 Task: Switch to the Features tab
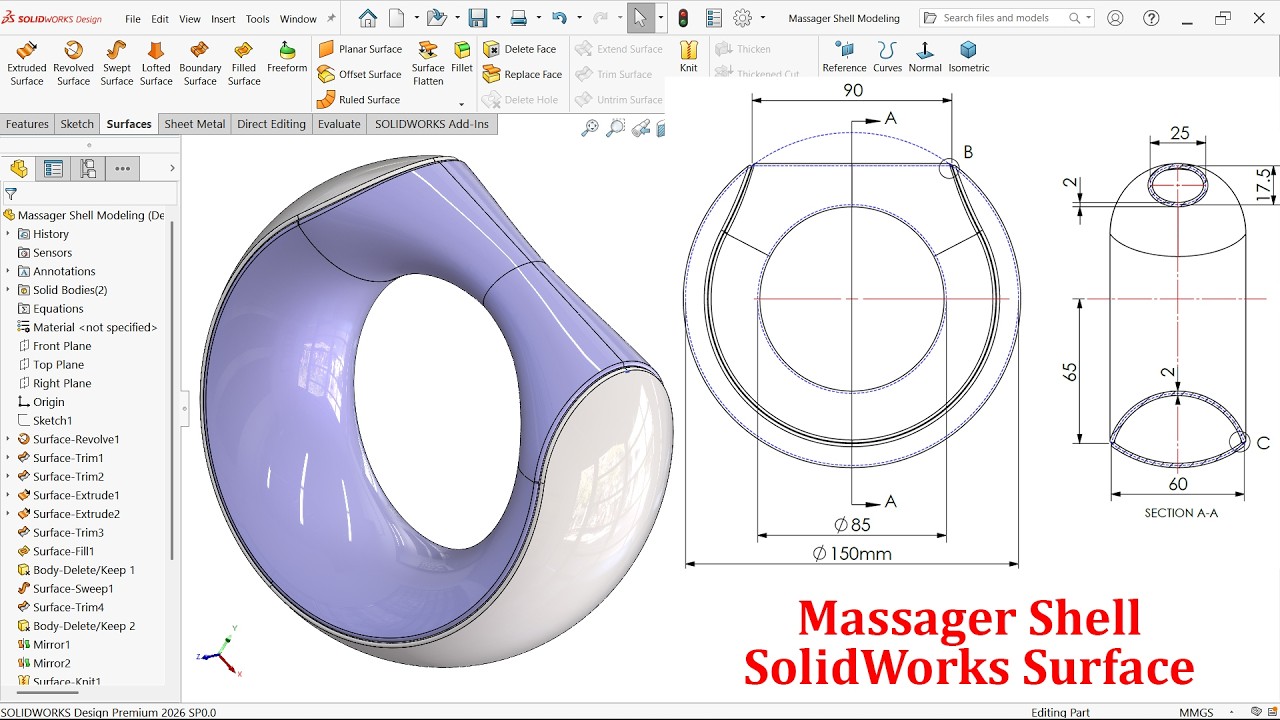(27, 124)
